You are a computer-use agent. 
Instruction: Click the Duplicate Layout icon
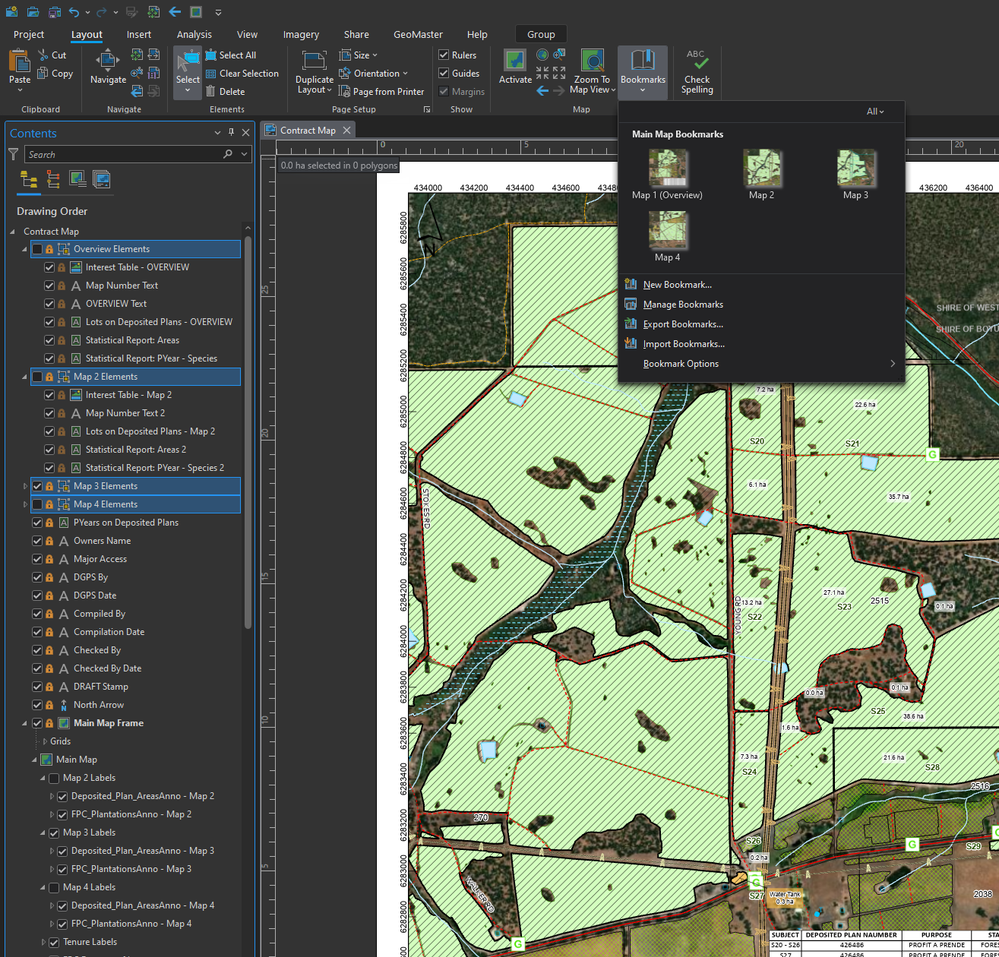[x=314, y=61]
